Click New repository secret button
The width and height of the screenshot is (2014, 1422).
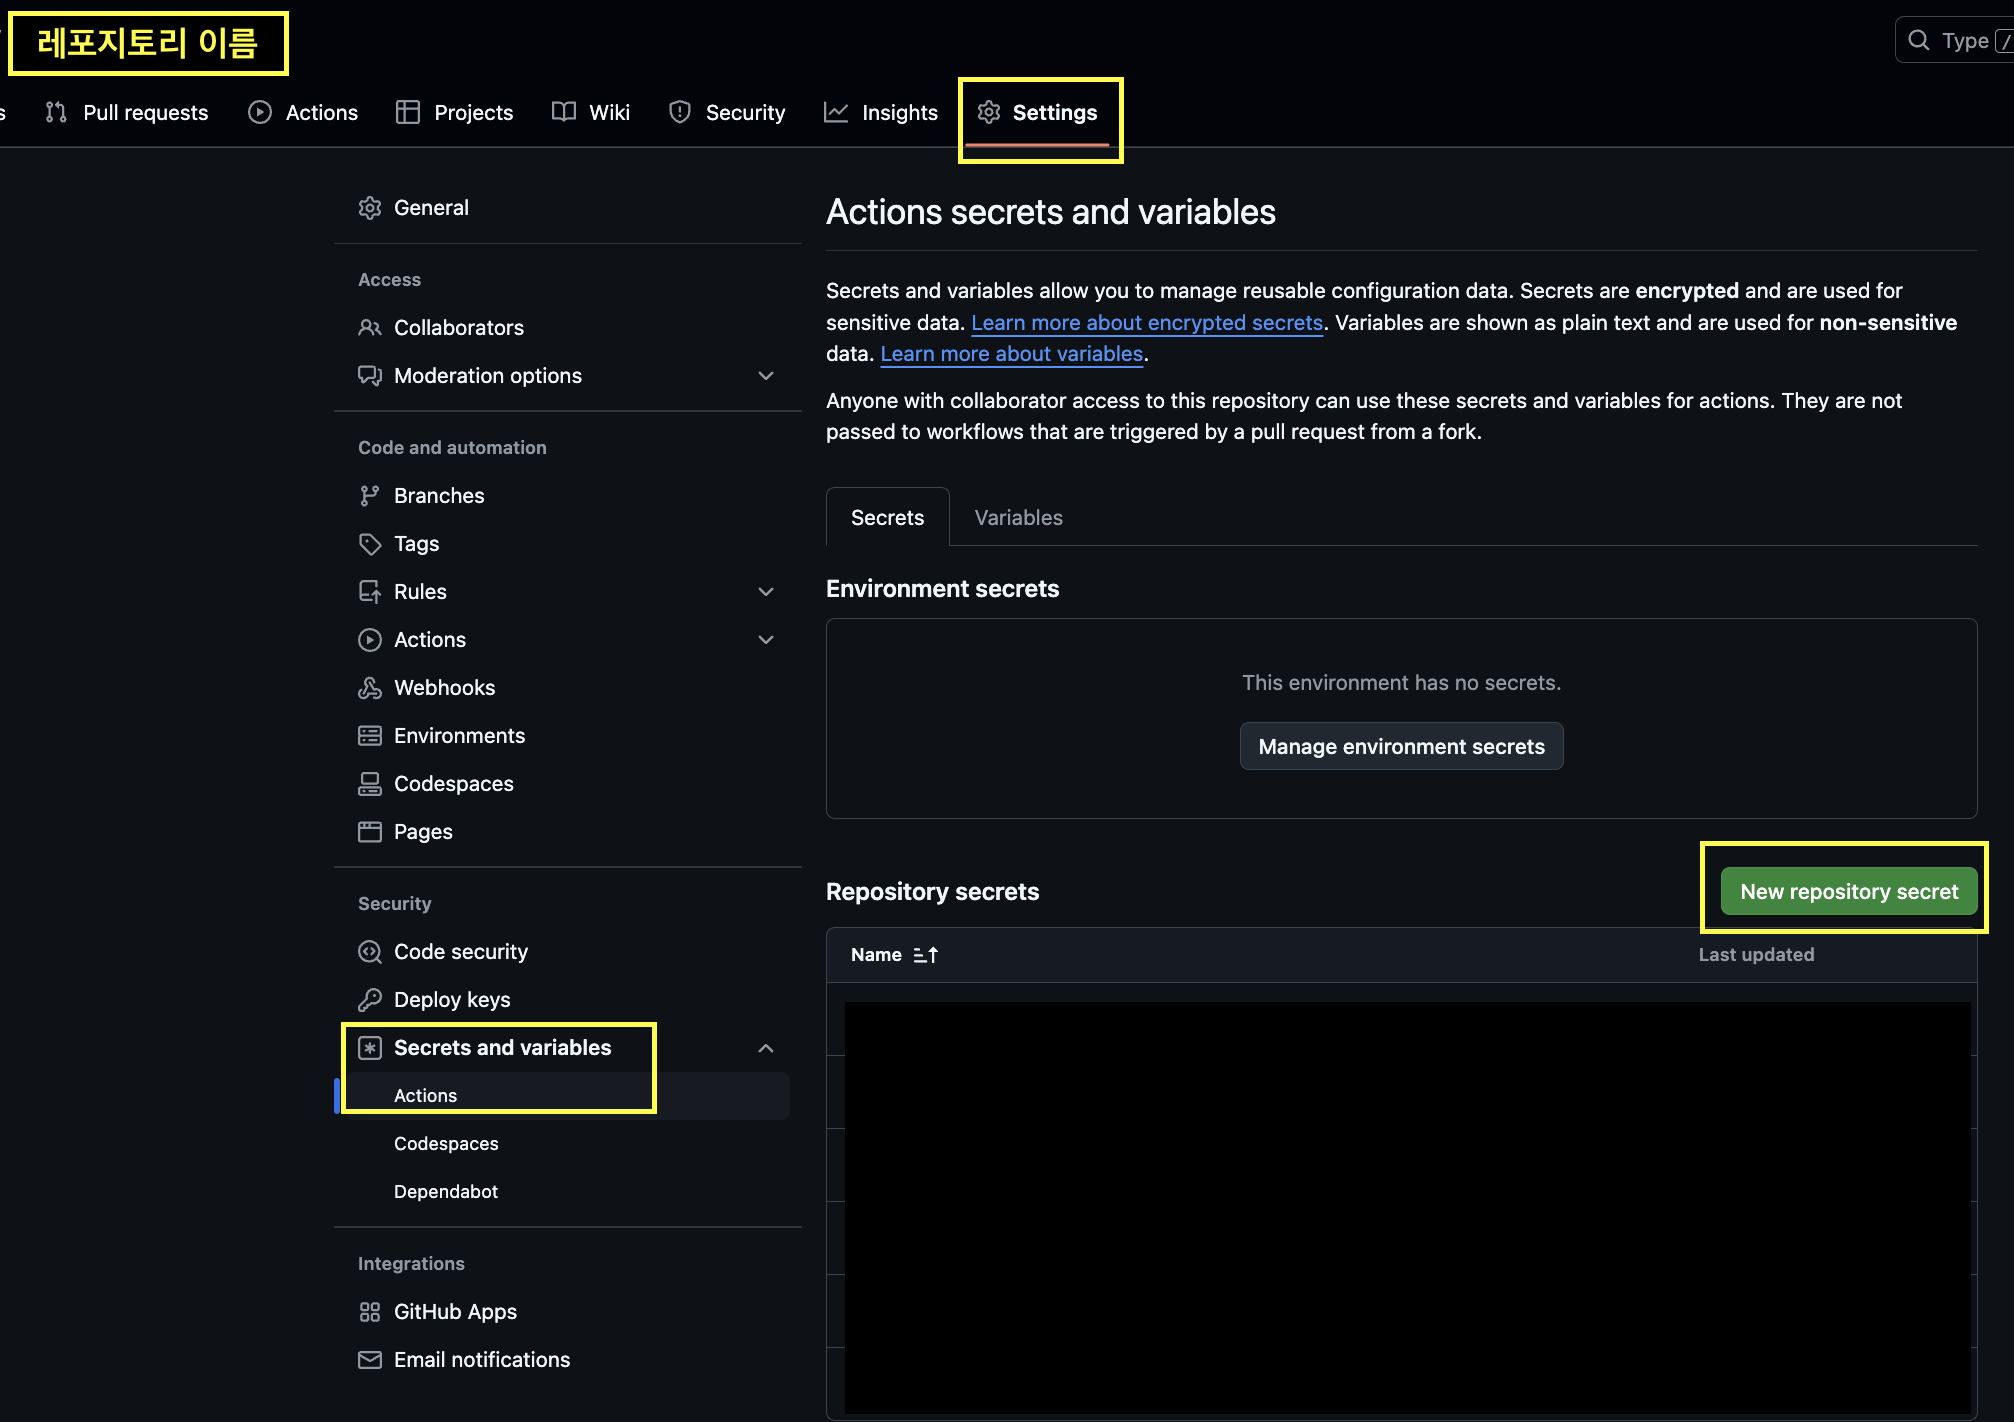tap(1848, 891)
